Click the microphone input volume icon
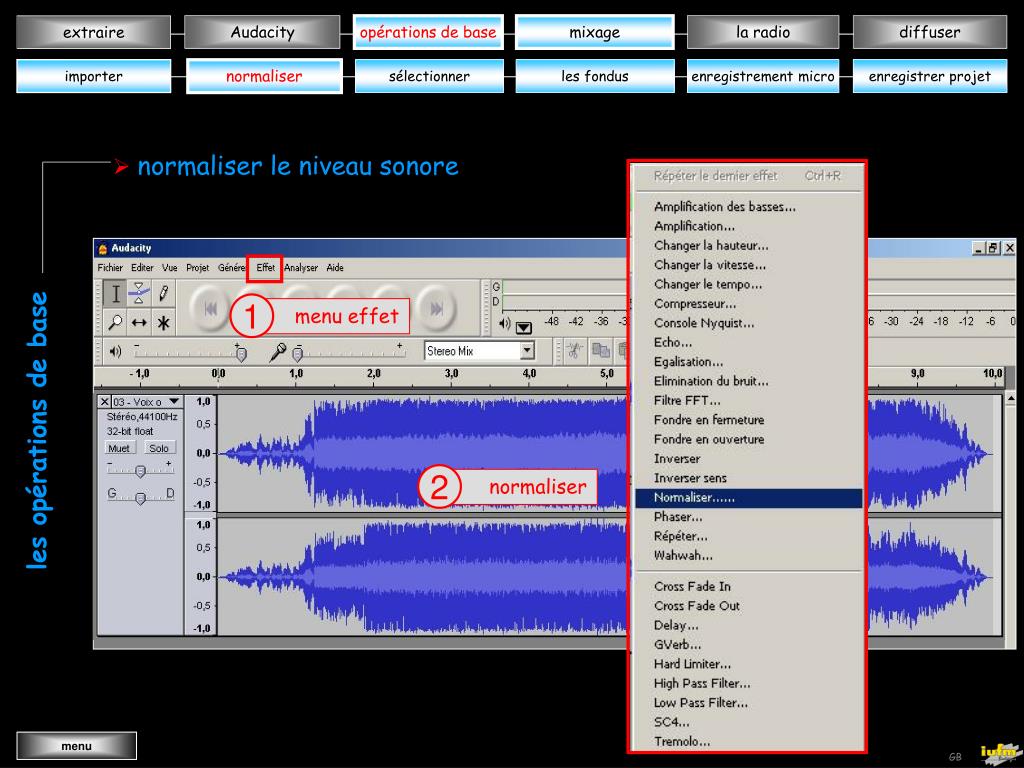The image size is (1024, 768). point(278,352)
